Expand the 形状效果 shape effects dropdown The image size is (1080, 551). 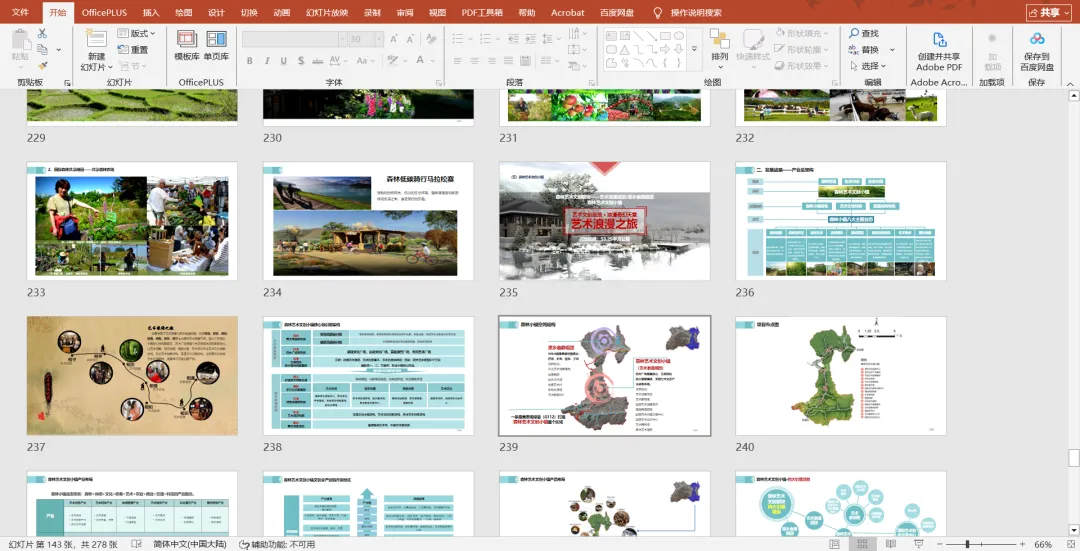[825, 66]
